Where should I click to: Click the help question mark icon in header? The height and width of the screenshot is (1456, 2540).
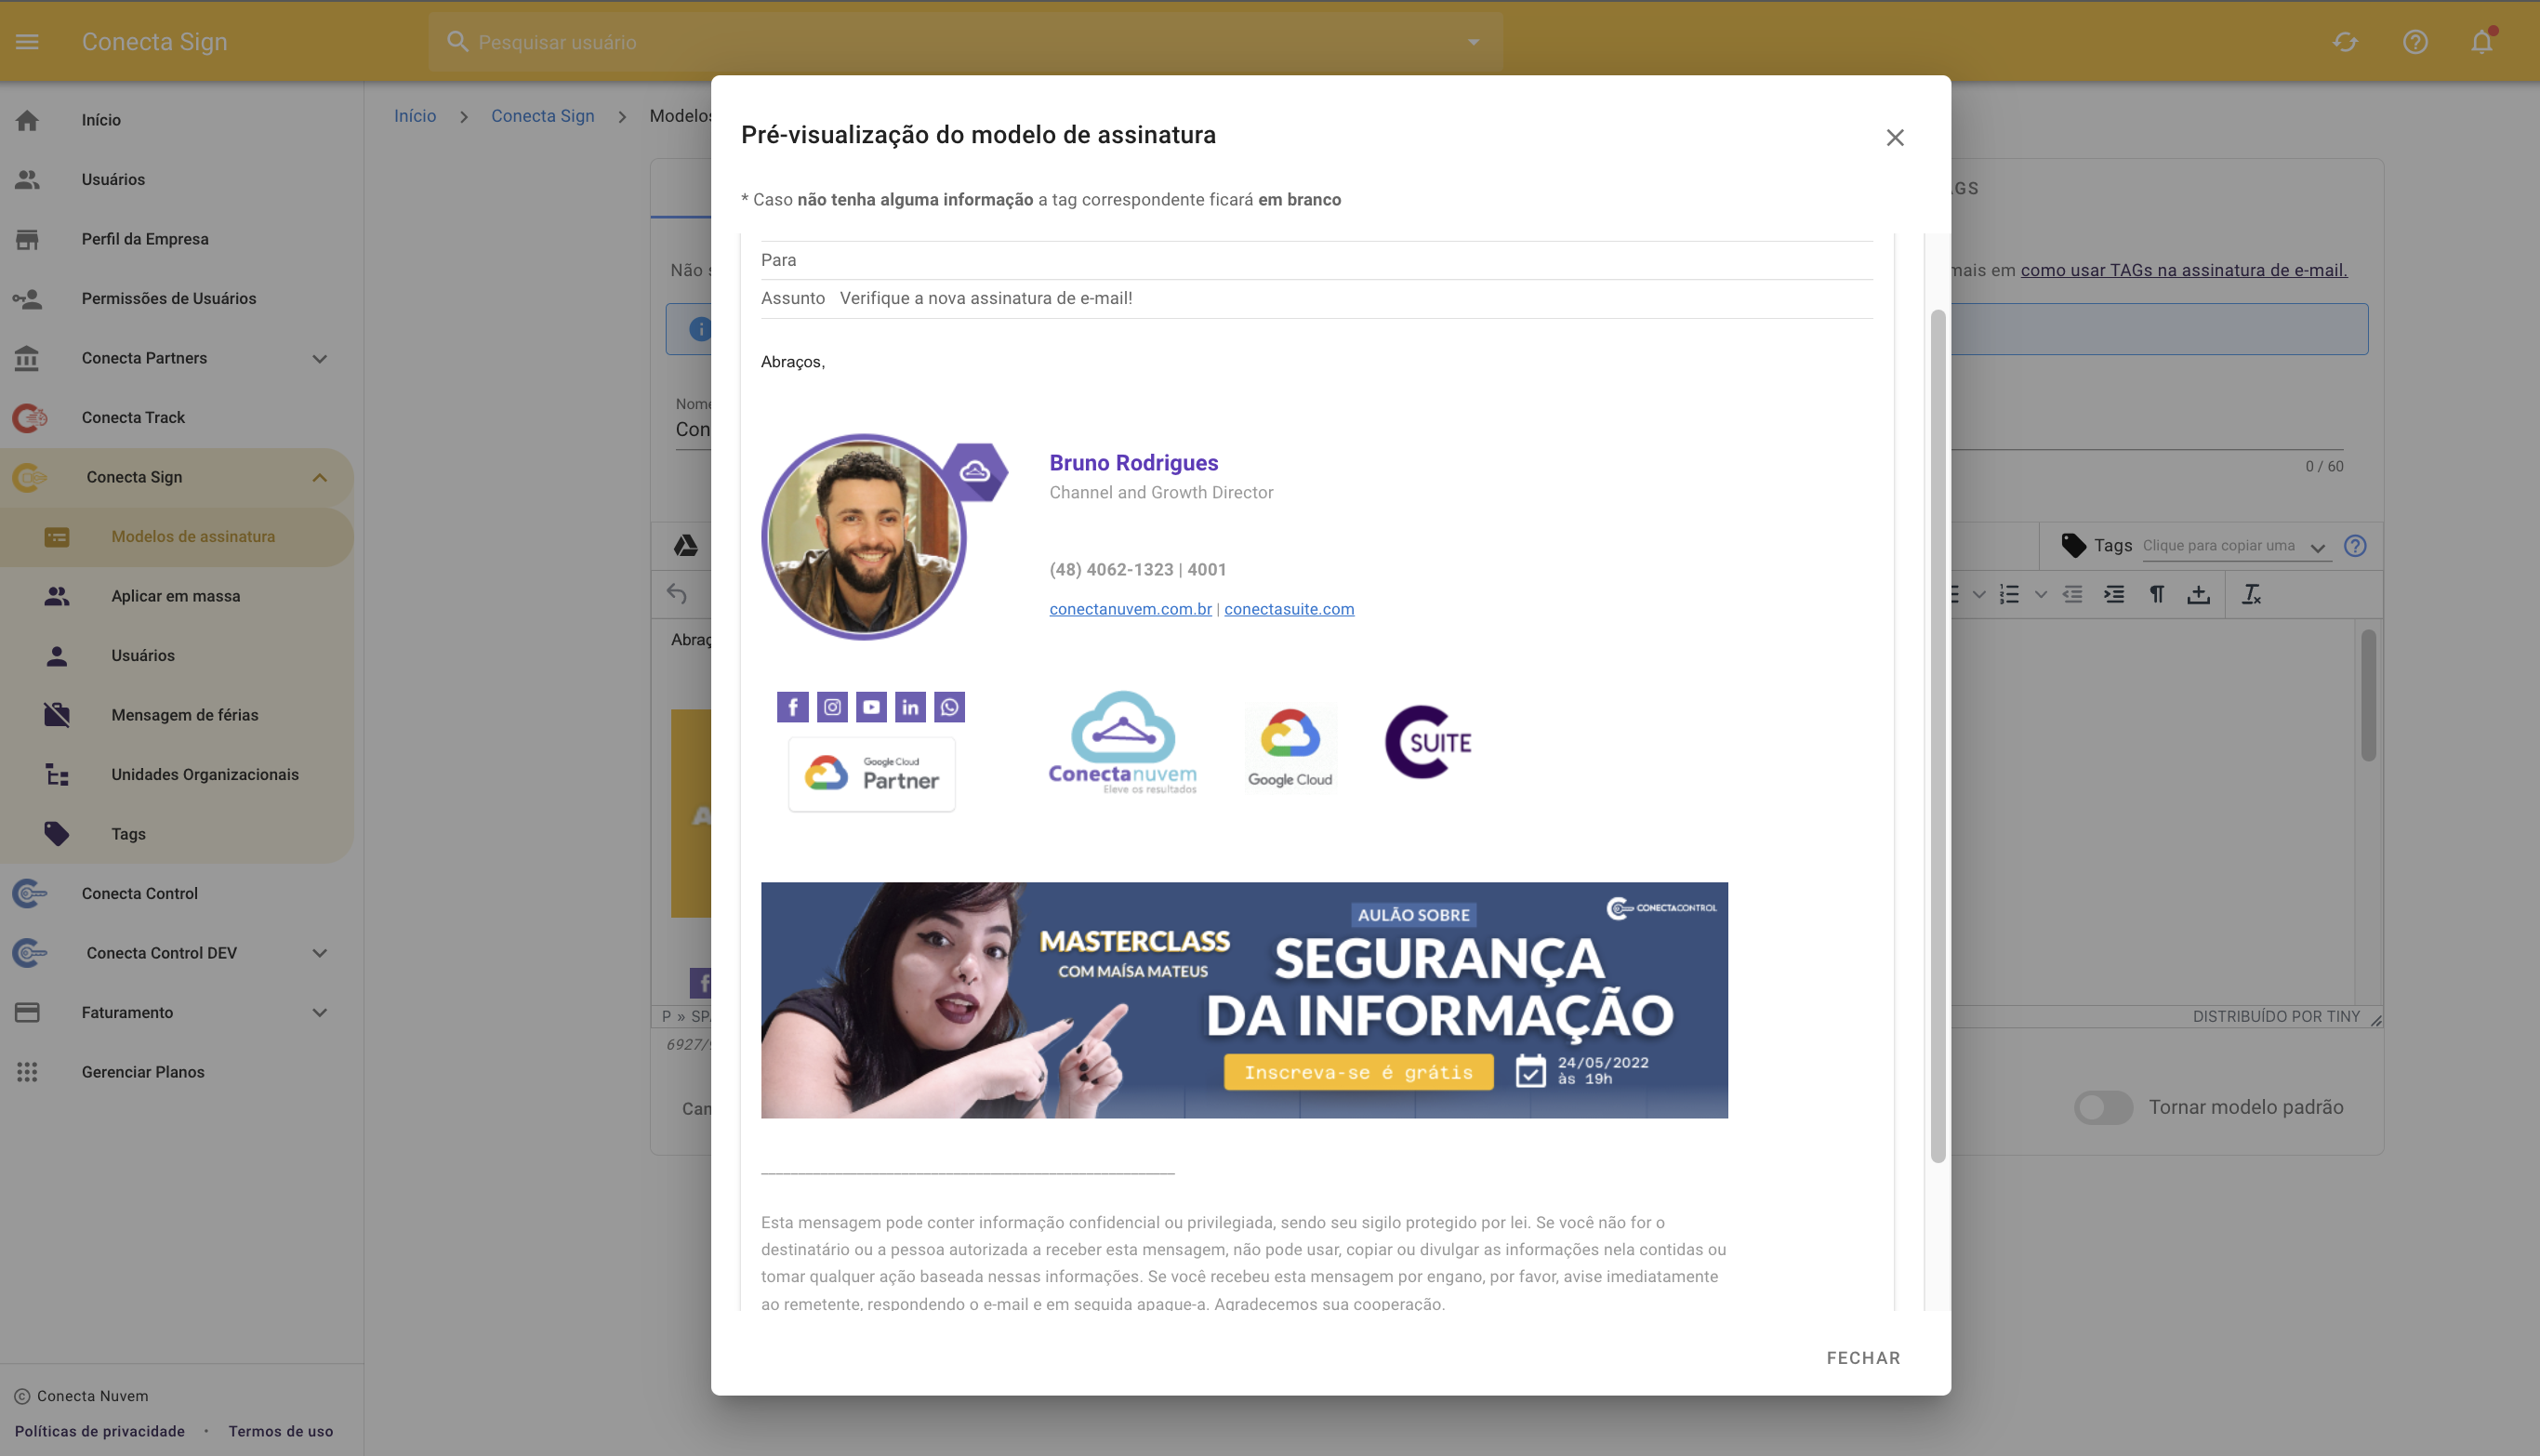pos(2415,42)
